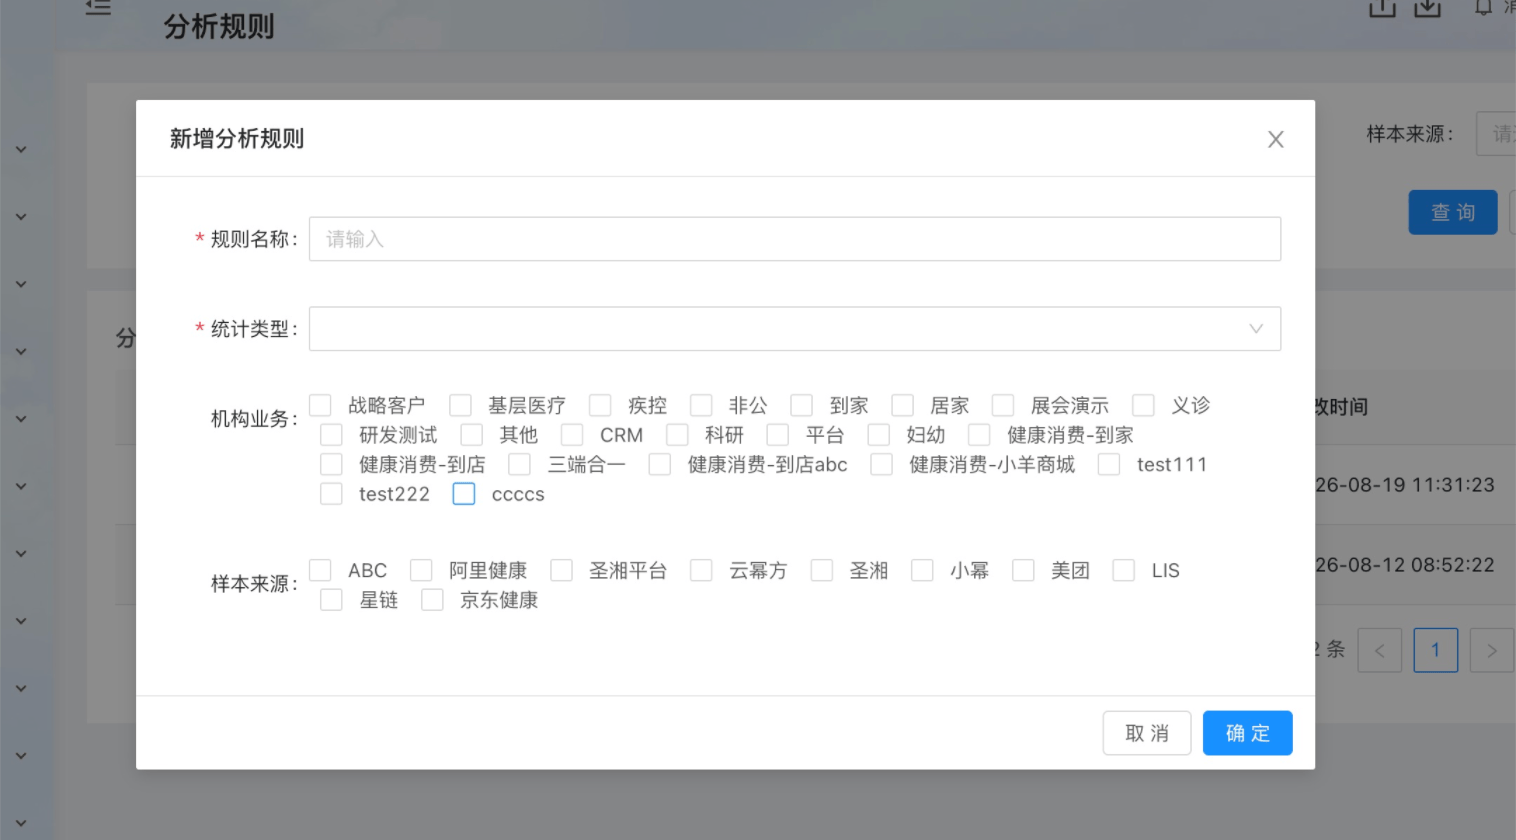Click the upload icon in top header
Viewport: 1516px width, 840px height.
point(1382,7)
